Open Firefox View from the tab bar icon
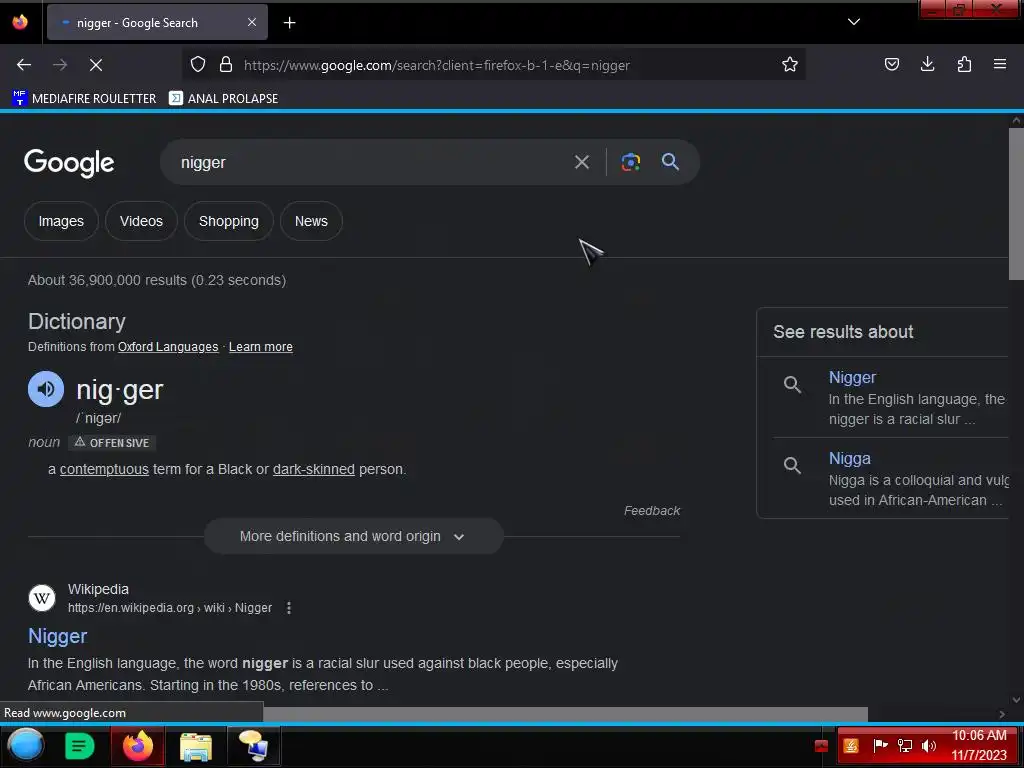Viewport: 1024px width, 768px height. 20,22
